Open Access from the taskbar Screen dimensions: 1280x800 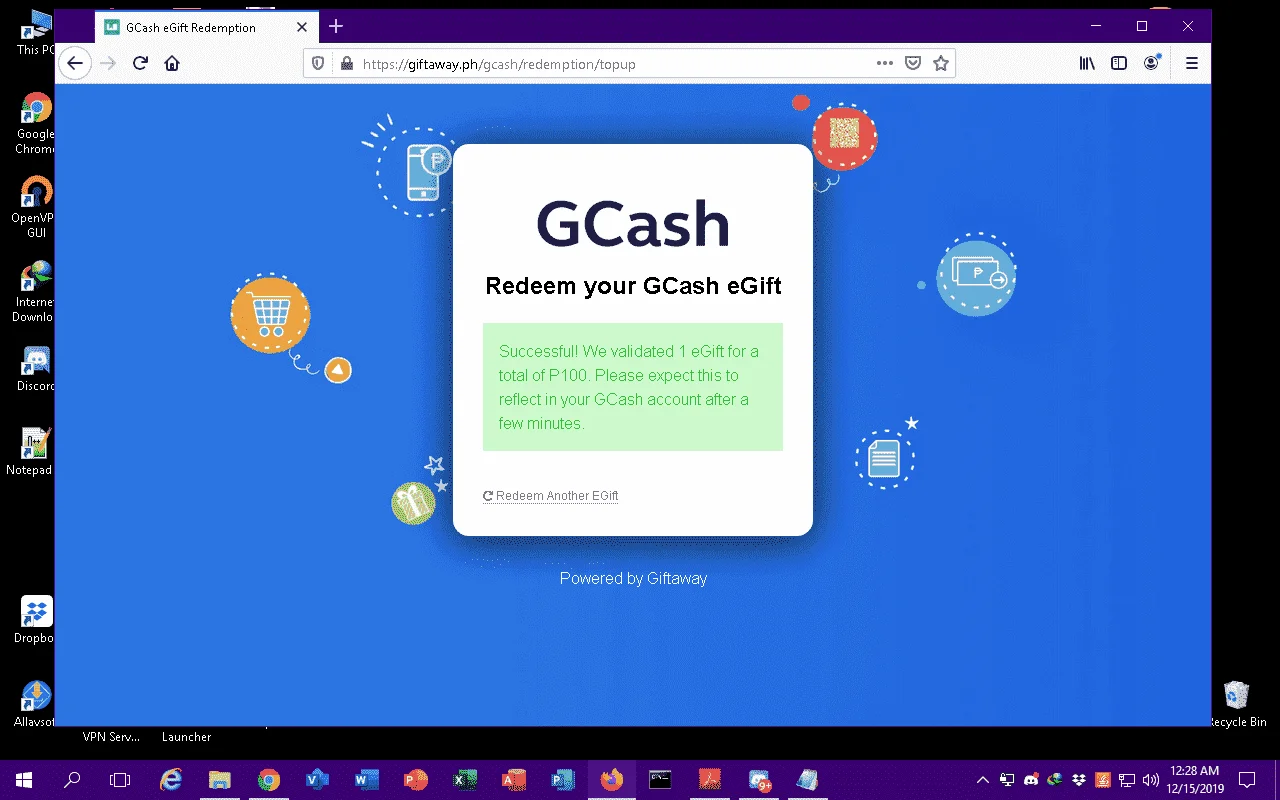pos(514,780)
